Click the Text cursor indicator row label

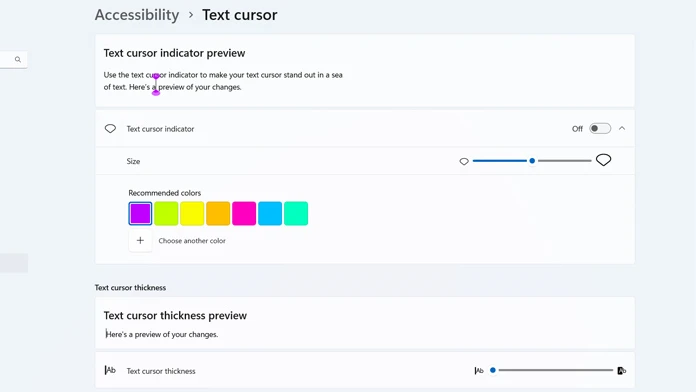tap(160, 129)
